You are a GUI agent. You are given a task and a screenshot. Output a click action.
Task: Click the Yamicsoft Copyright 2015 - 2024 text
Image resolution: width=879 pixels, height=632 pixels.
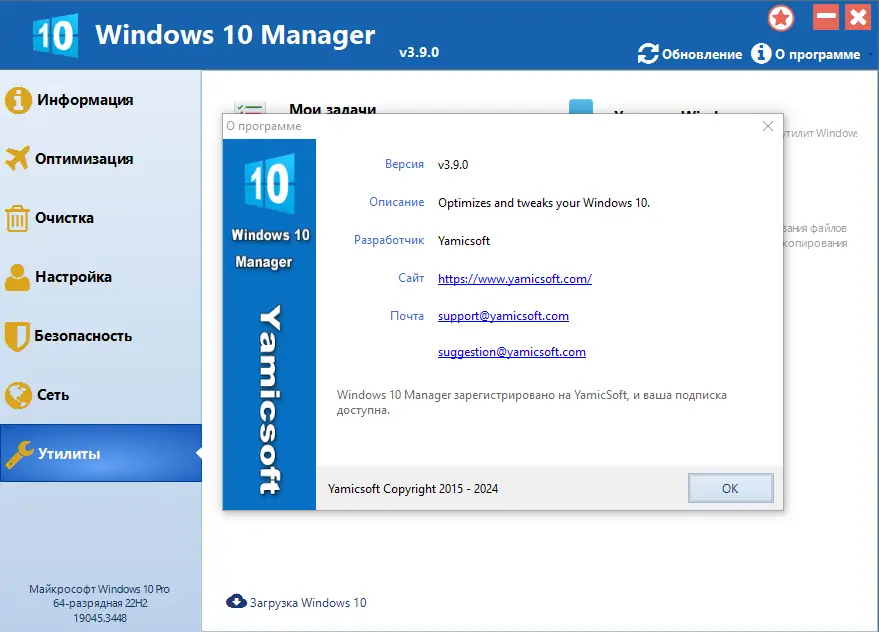coord(413,489)
